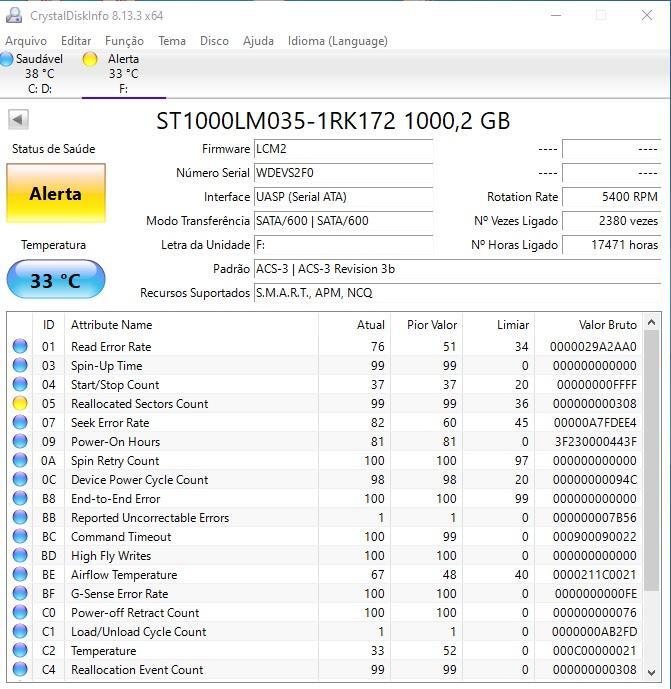Open the Idioma (Language) menu
671x689 pixels.
(x=337, y=41)
